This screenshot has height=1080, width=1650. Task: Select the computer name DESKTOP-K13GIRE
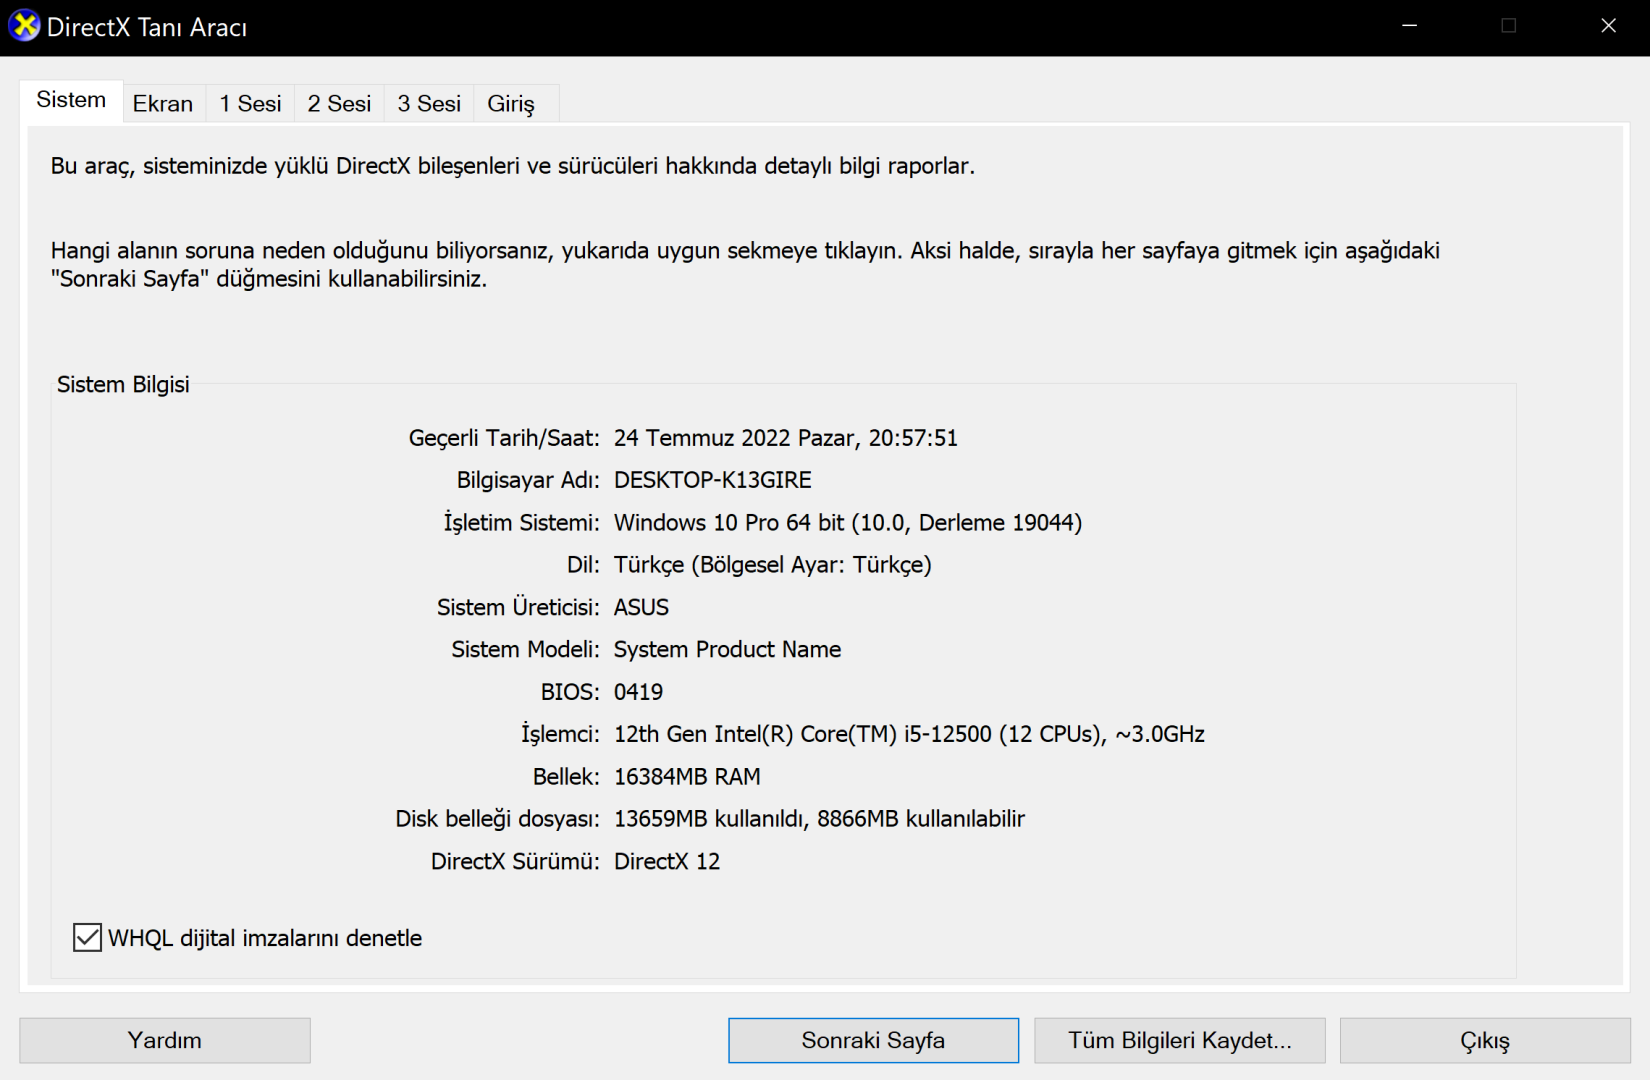713,480
